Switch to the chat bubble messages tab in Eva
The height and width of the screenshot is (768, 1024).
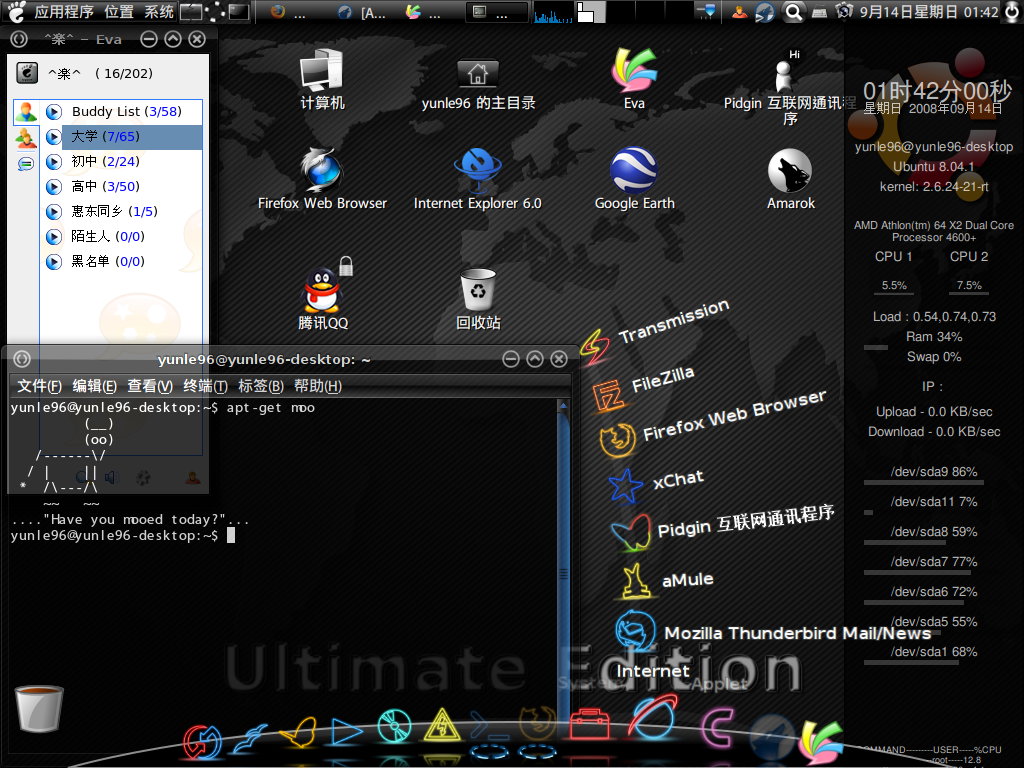click(25, 163)
